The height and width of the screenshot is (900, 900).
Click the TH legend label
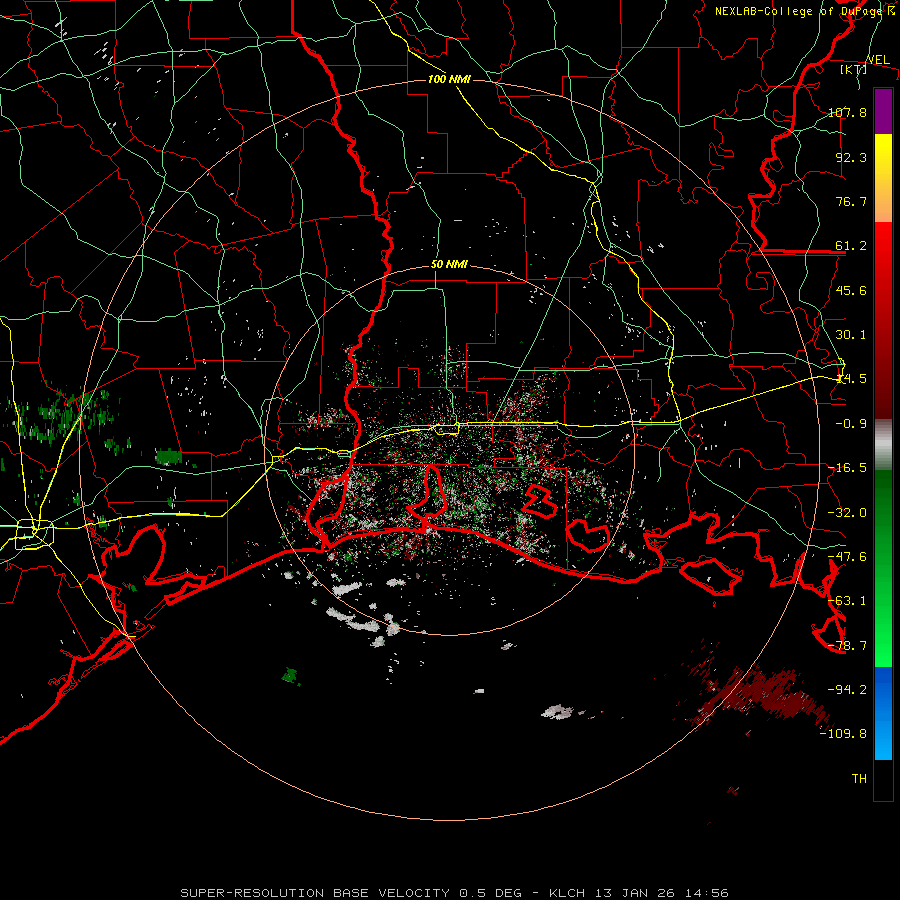(x=859, y=779)
